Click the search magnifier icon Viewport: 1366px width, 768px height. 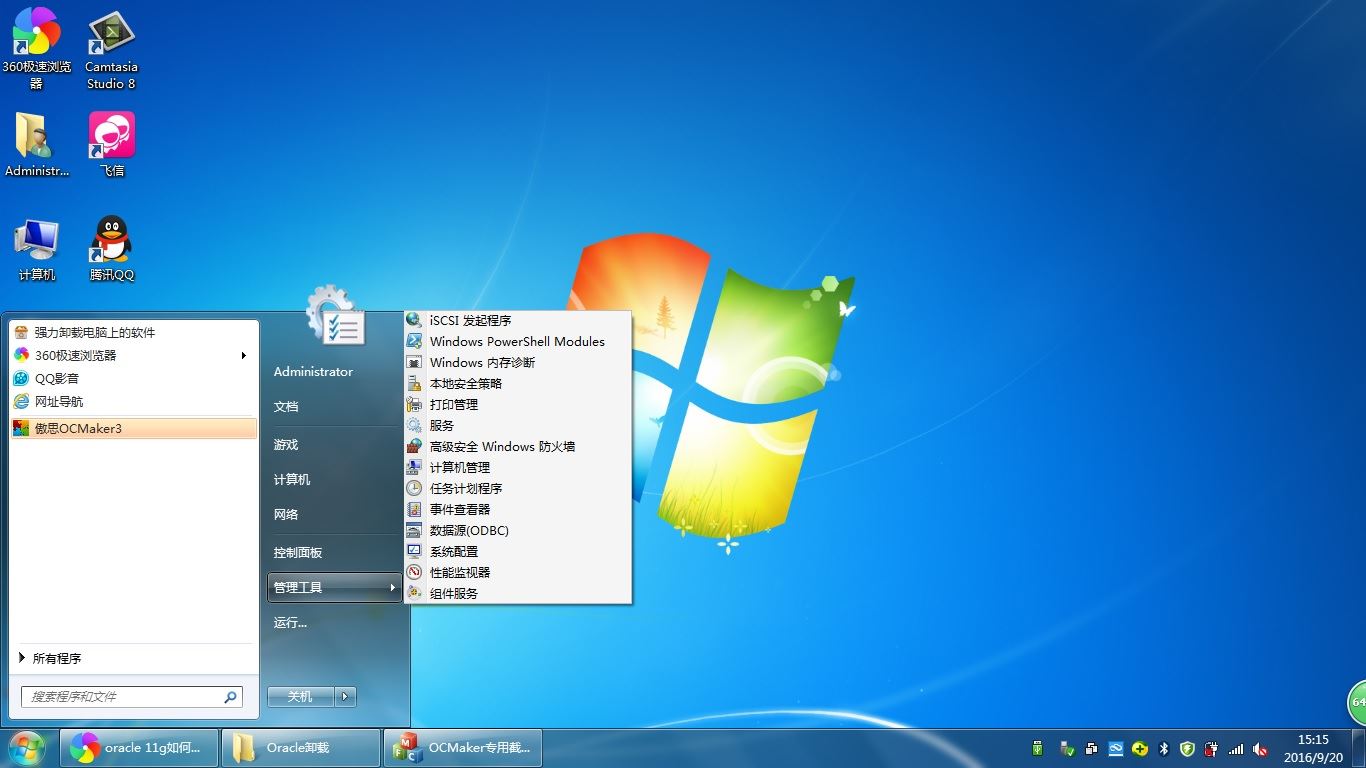[x=230, y=697]
